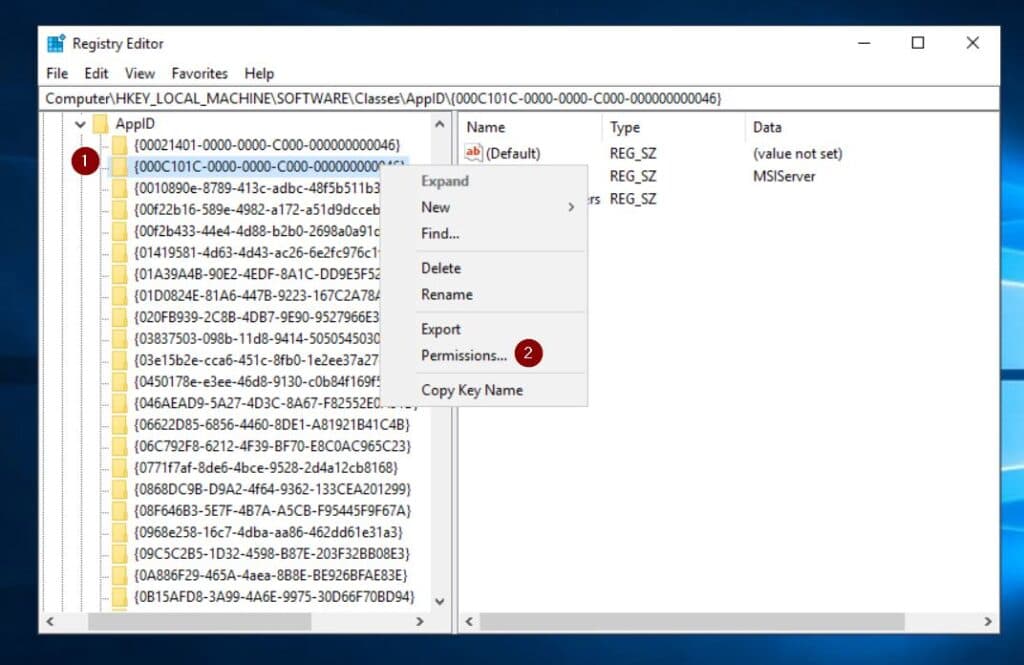Click folder icon of {0010890e-8789-413c key

click(x=120, y=188)
